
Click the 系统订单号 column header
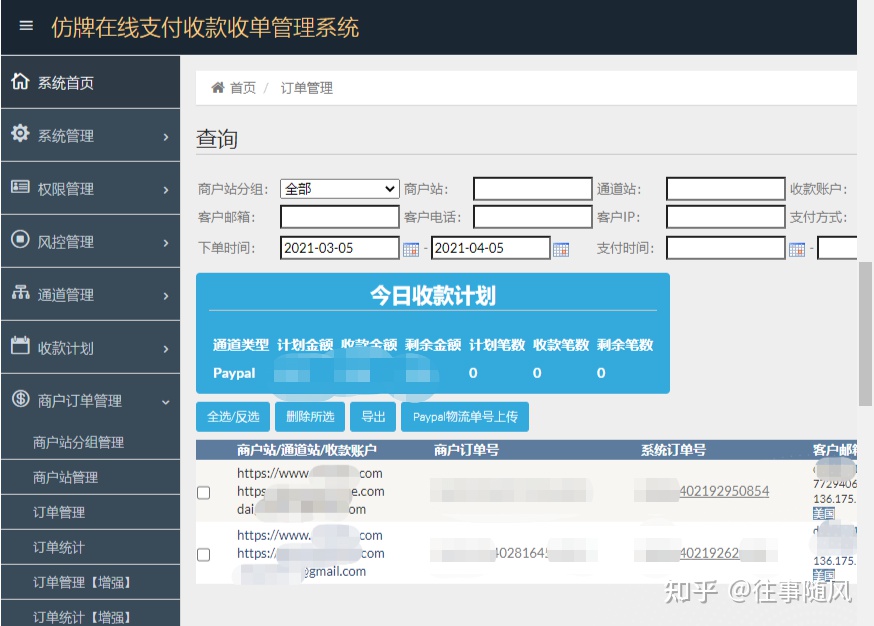coord(673,450)
